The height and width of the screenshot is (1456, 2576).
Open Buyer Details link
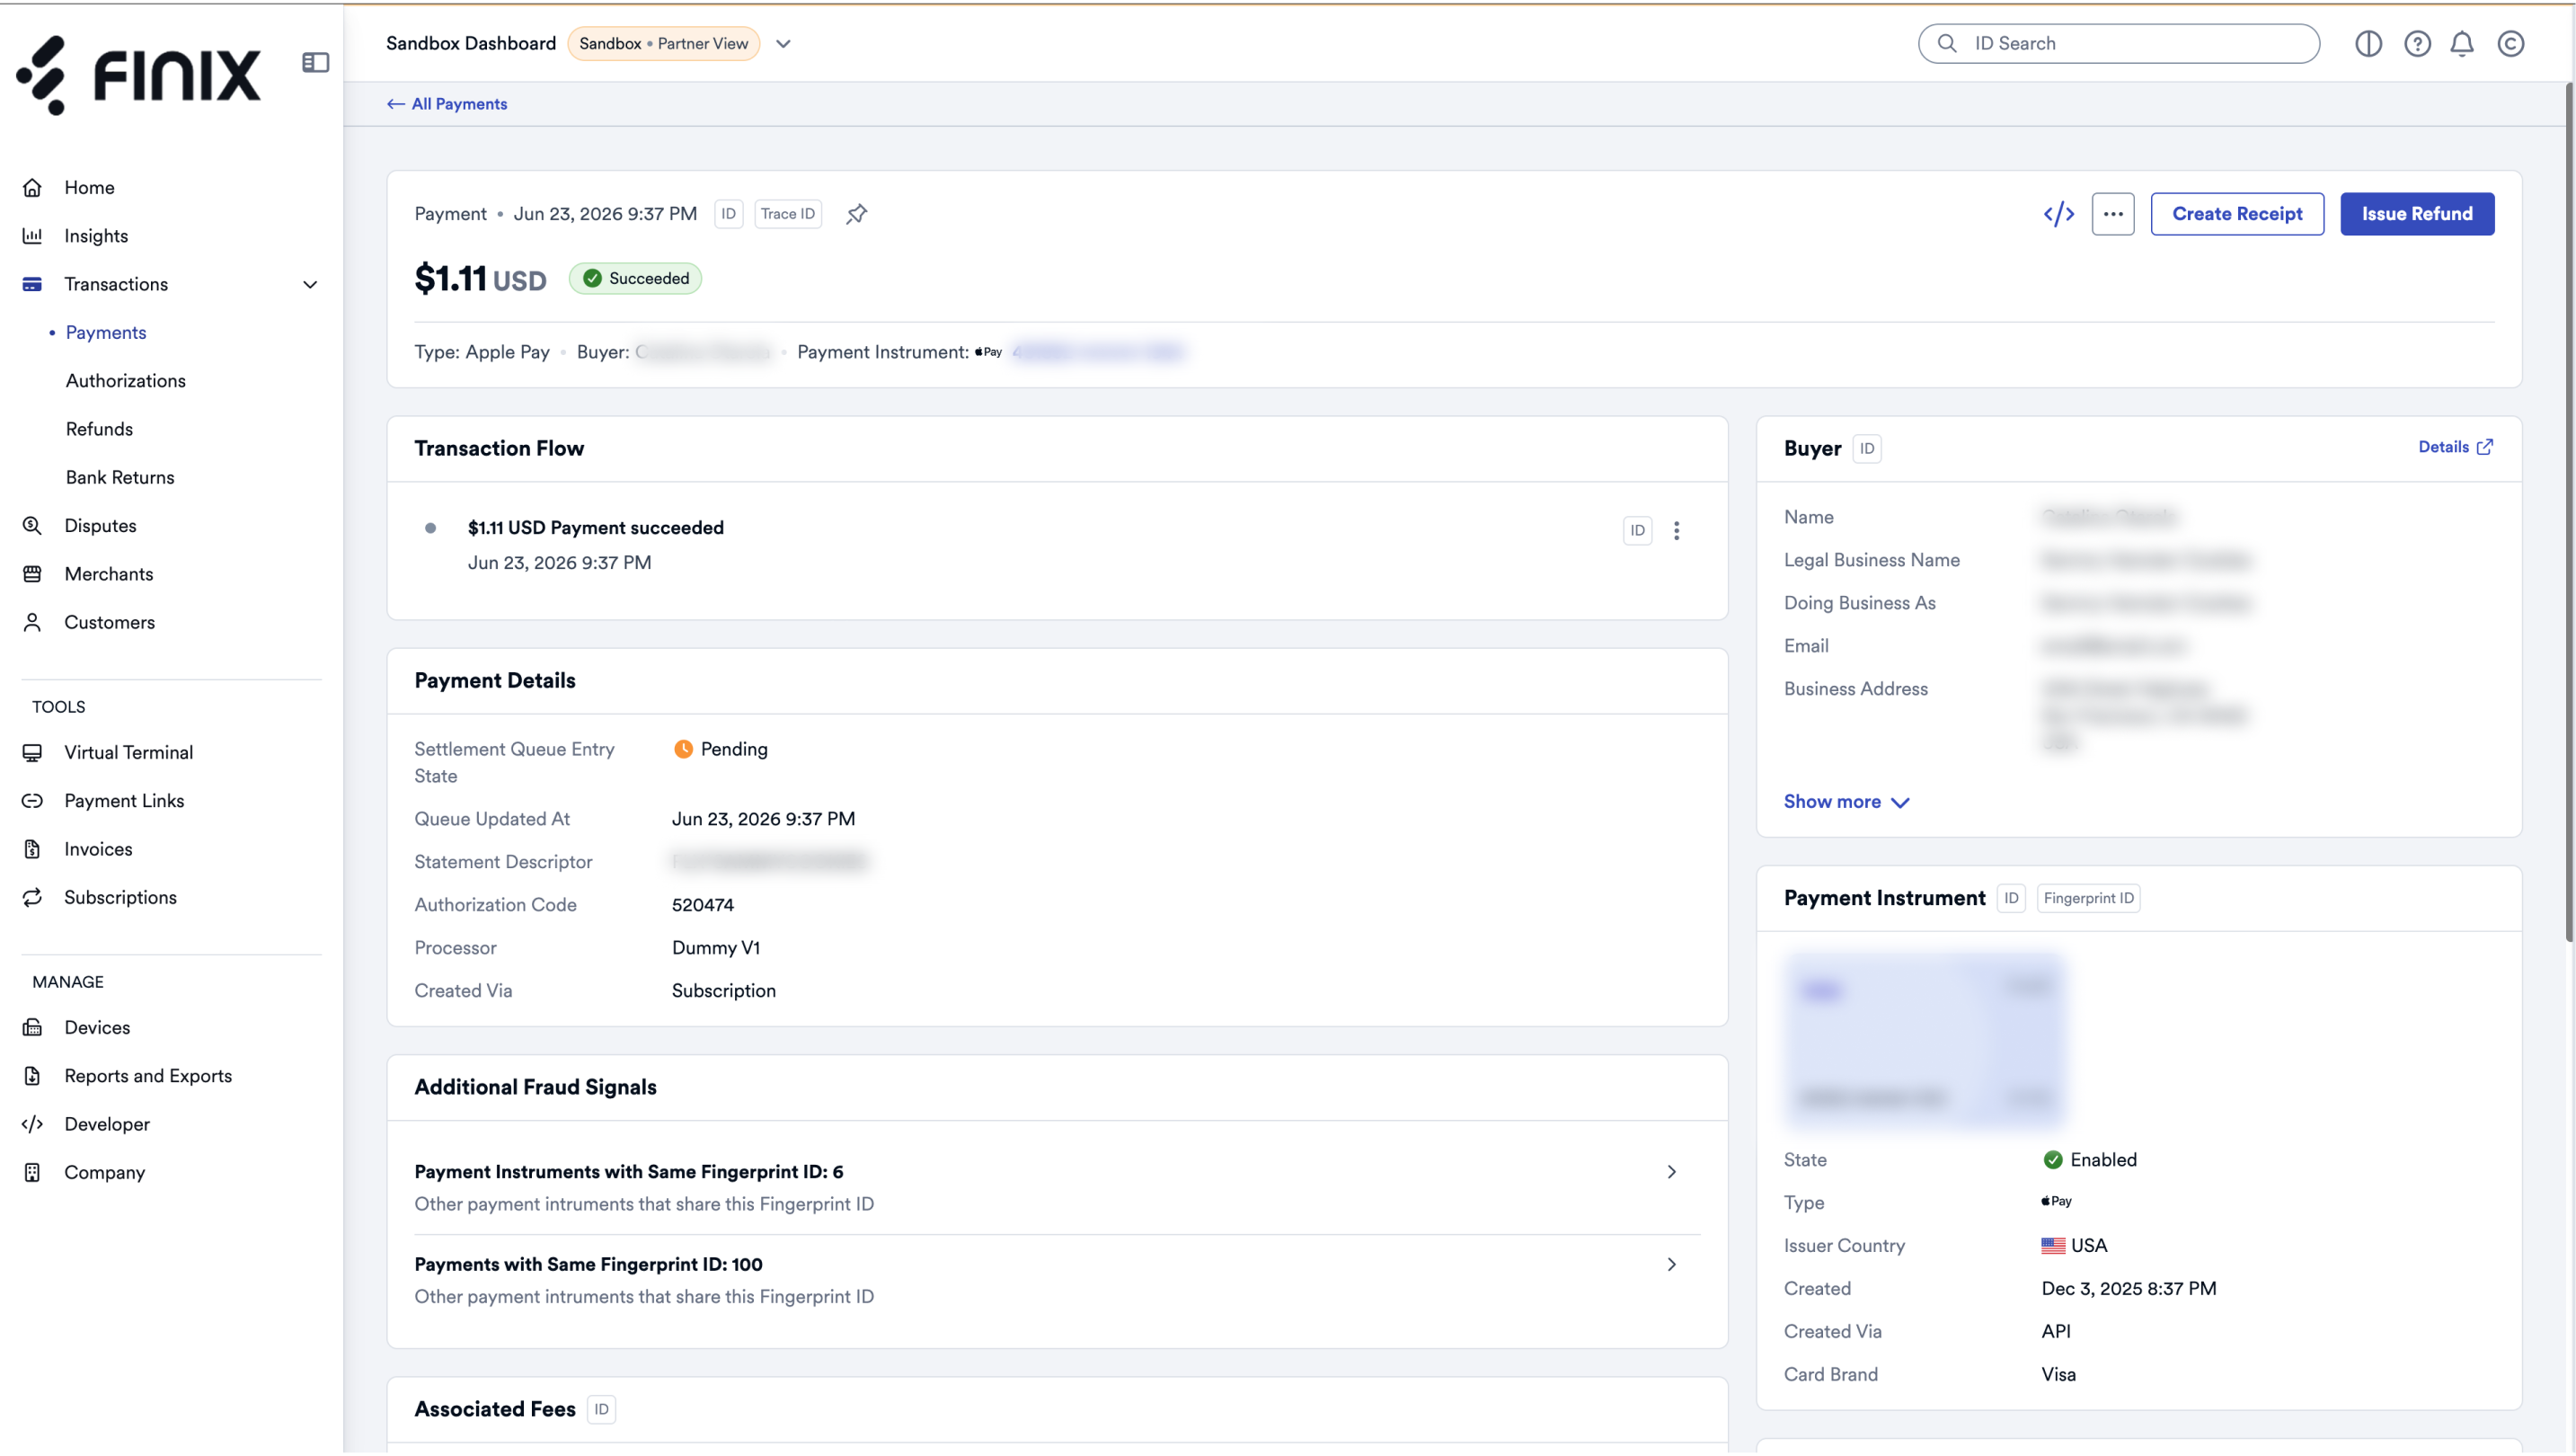click(2455, 447)
